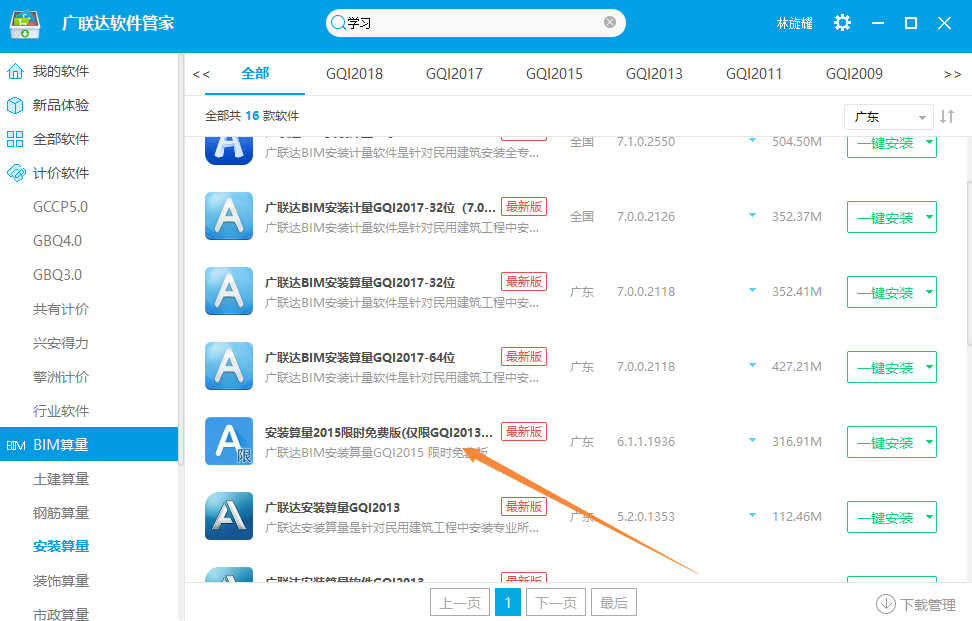Click the 广联达BIM安装算量GQI2017-64位 app icon

click(x=229, y=366)
